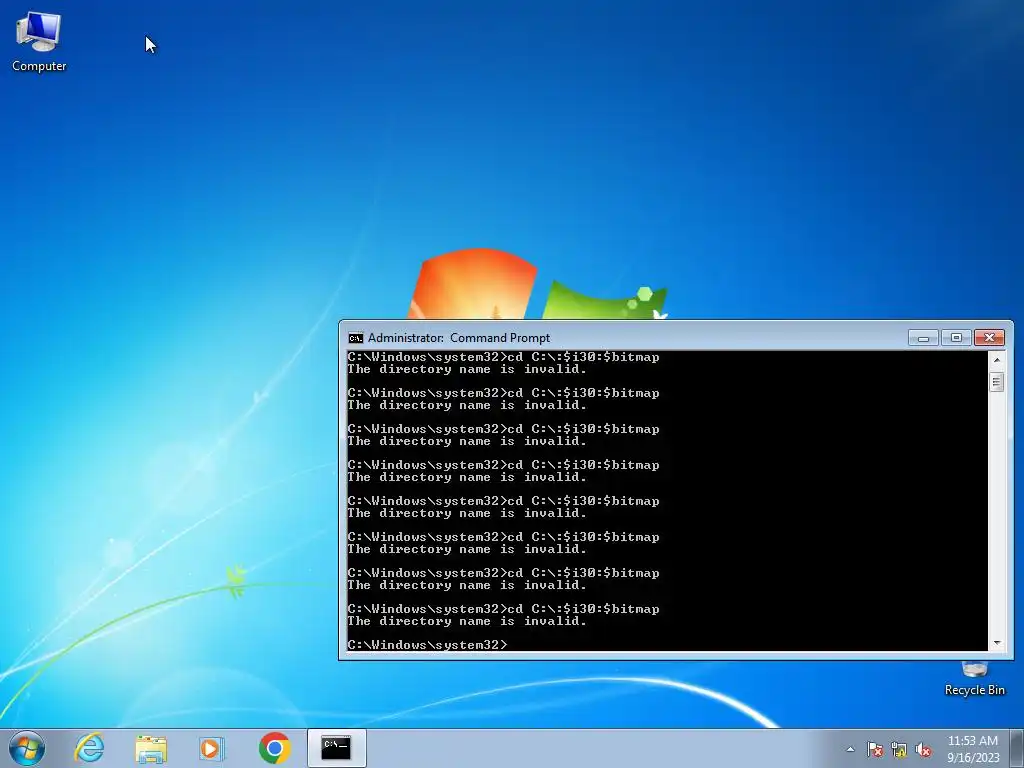The image size is (1024, 768).
Task: Click the Administrator: Command Prompt title text
Action: 458,338
